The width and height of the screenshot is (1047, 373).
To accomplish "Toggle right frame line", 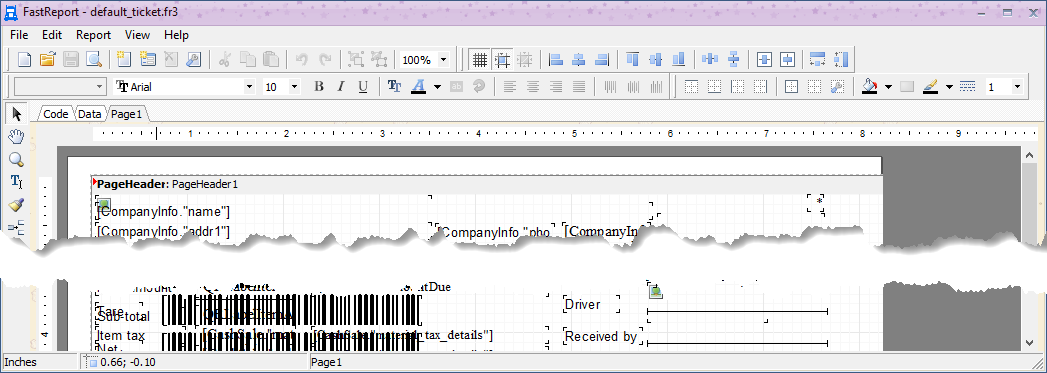I will tap(760, 86).
